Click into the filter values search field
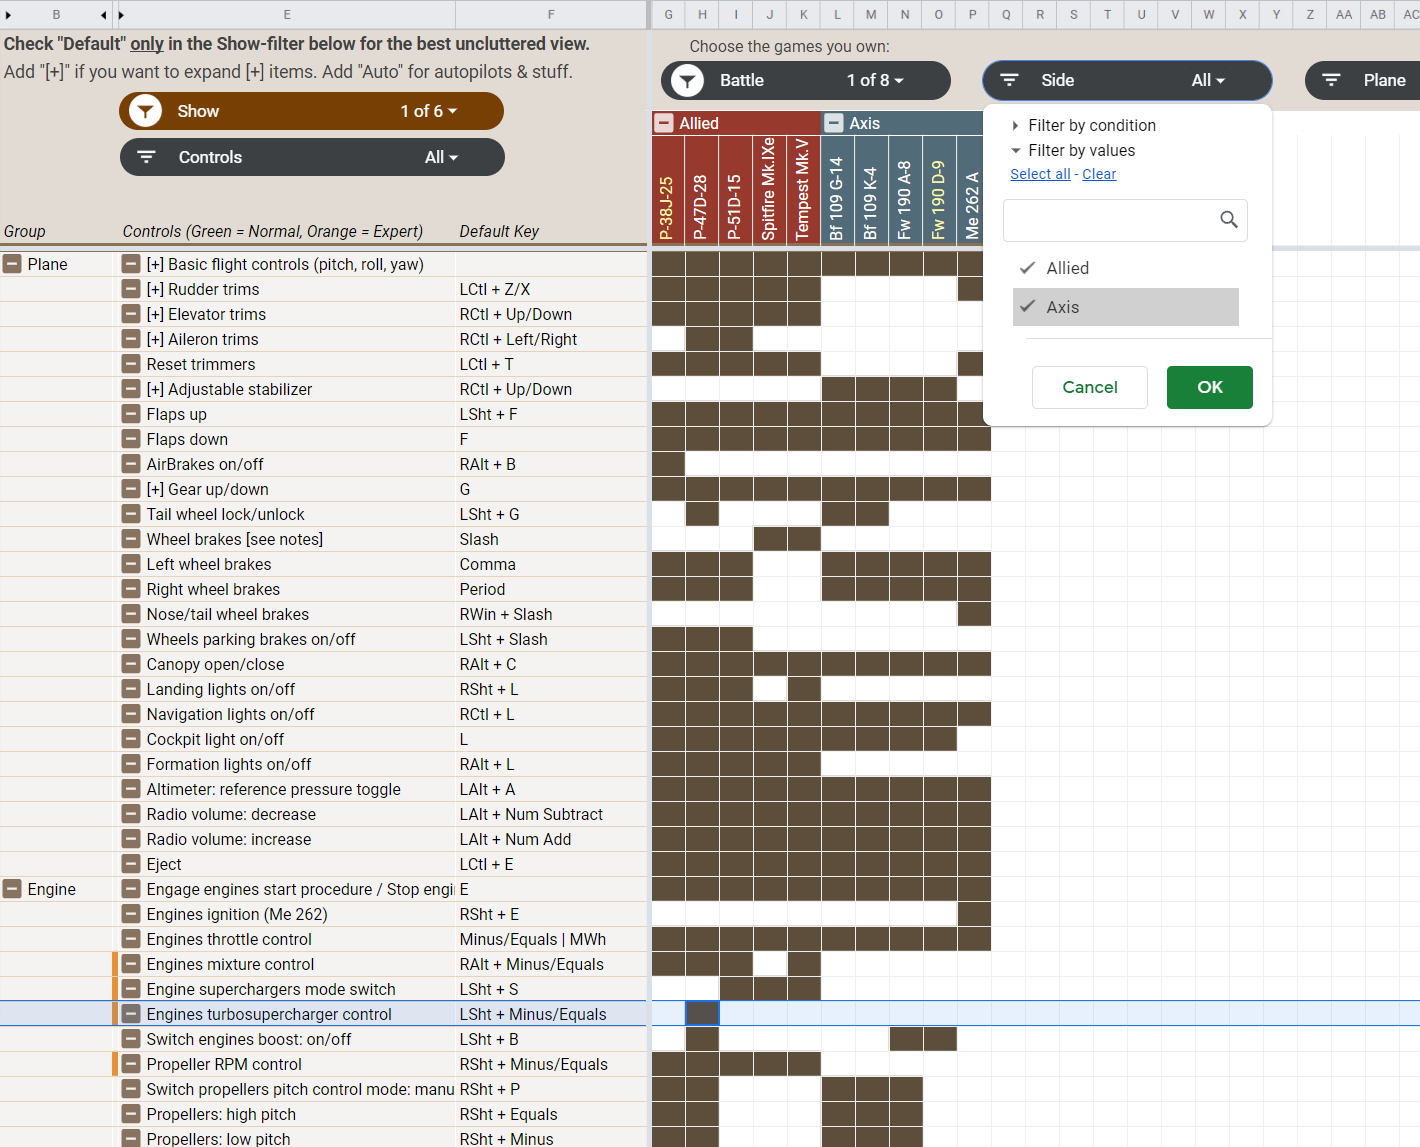The width and height of the screenshot is (1420, 1147). tap(1110, 220)
